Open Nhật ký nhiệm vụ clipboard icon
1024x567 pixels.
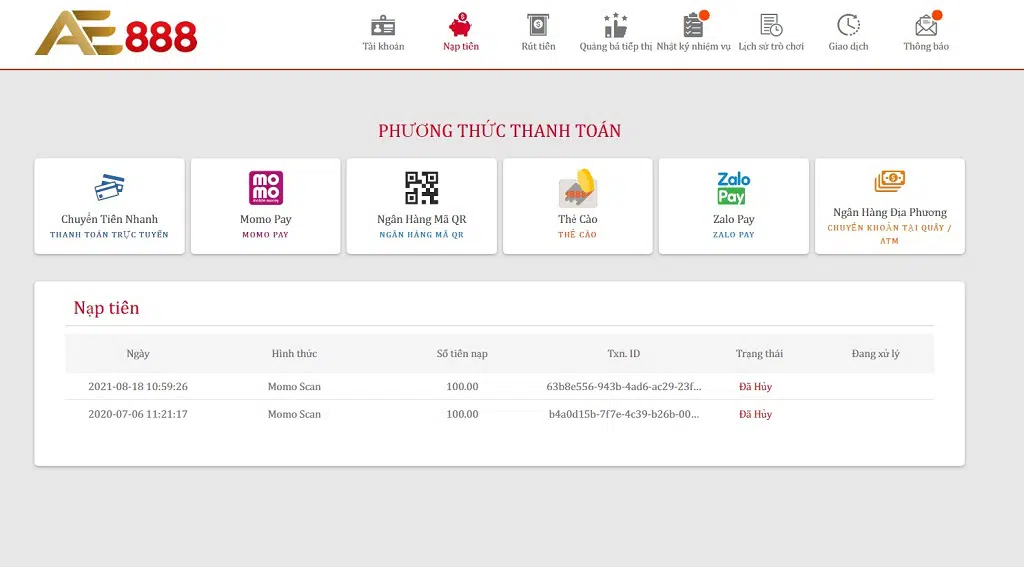coord(694,25)
